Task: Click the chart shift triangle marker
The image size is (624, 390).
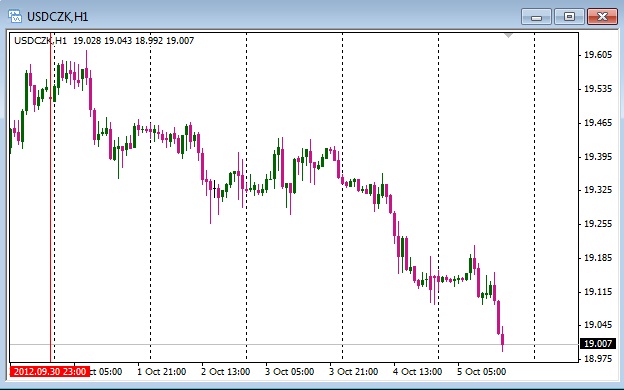Action: click(x=508, y=36)
